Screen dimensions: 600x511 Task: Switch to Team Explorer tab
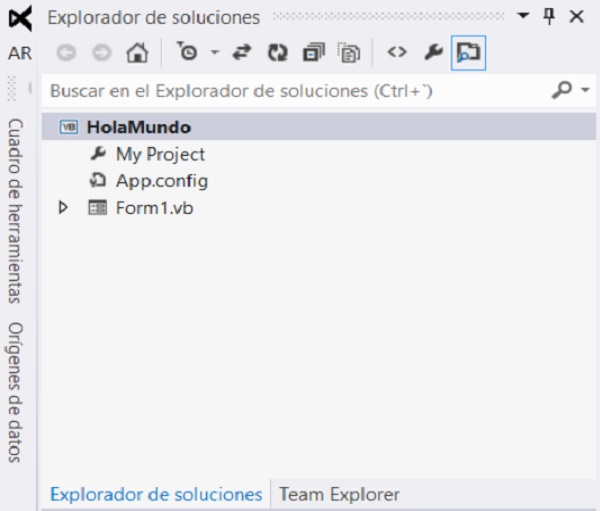click(339, 494)
